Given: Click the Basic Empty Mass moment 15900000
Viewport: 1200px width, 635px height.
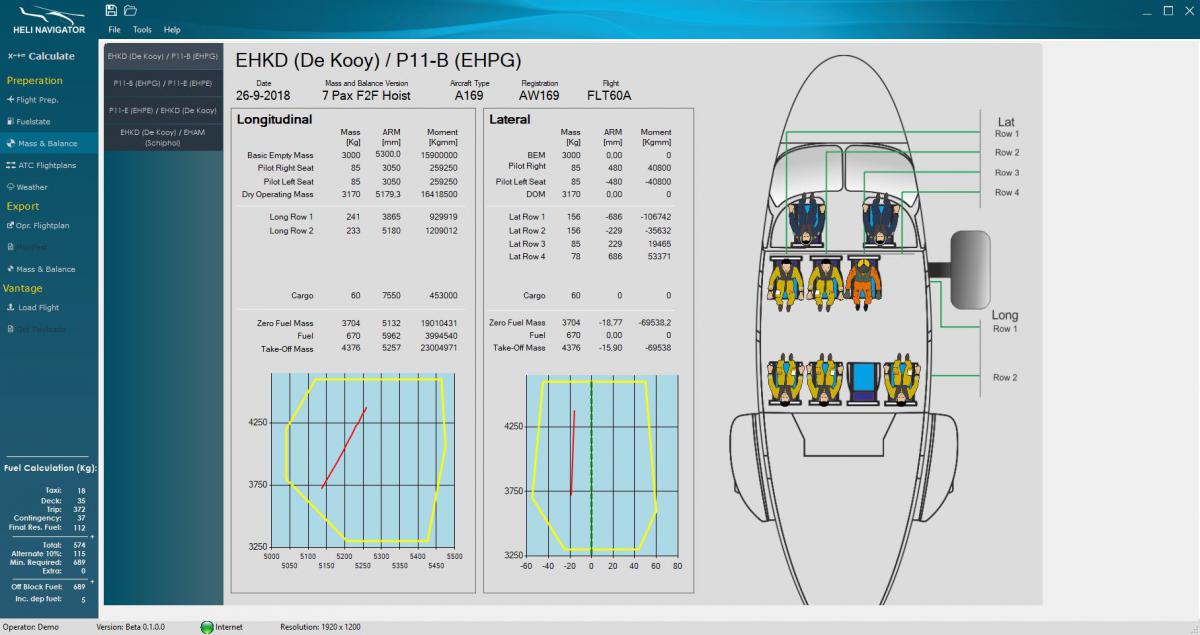Looking at the screenshot, I should 438,156.
